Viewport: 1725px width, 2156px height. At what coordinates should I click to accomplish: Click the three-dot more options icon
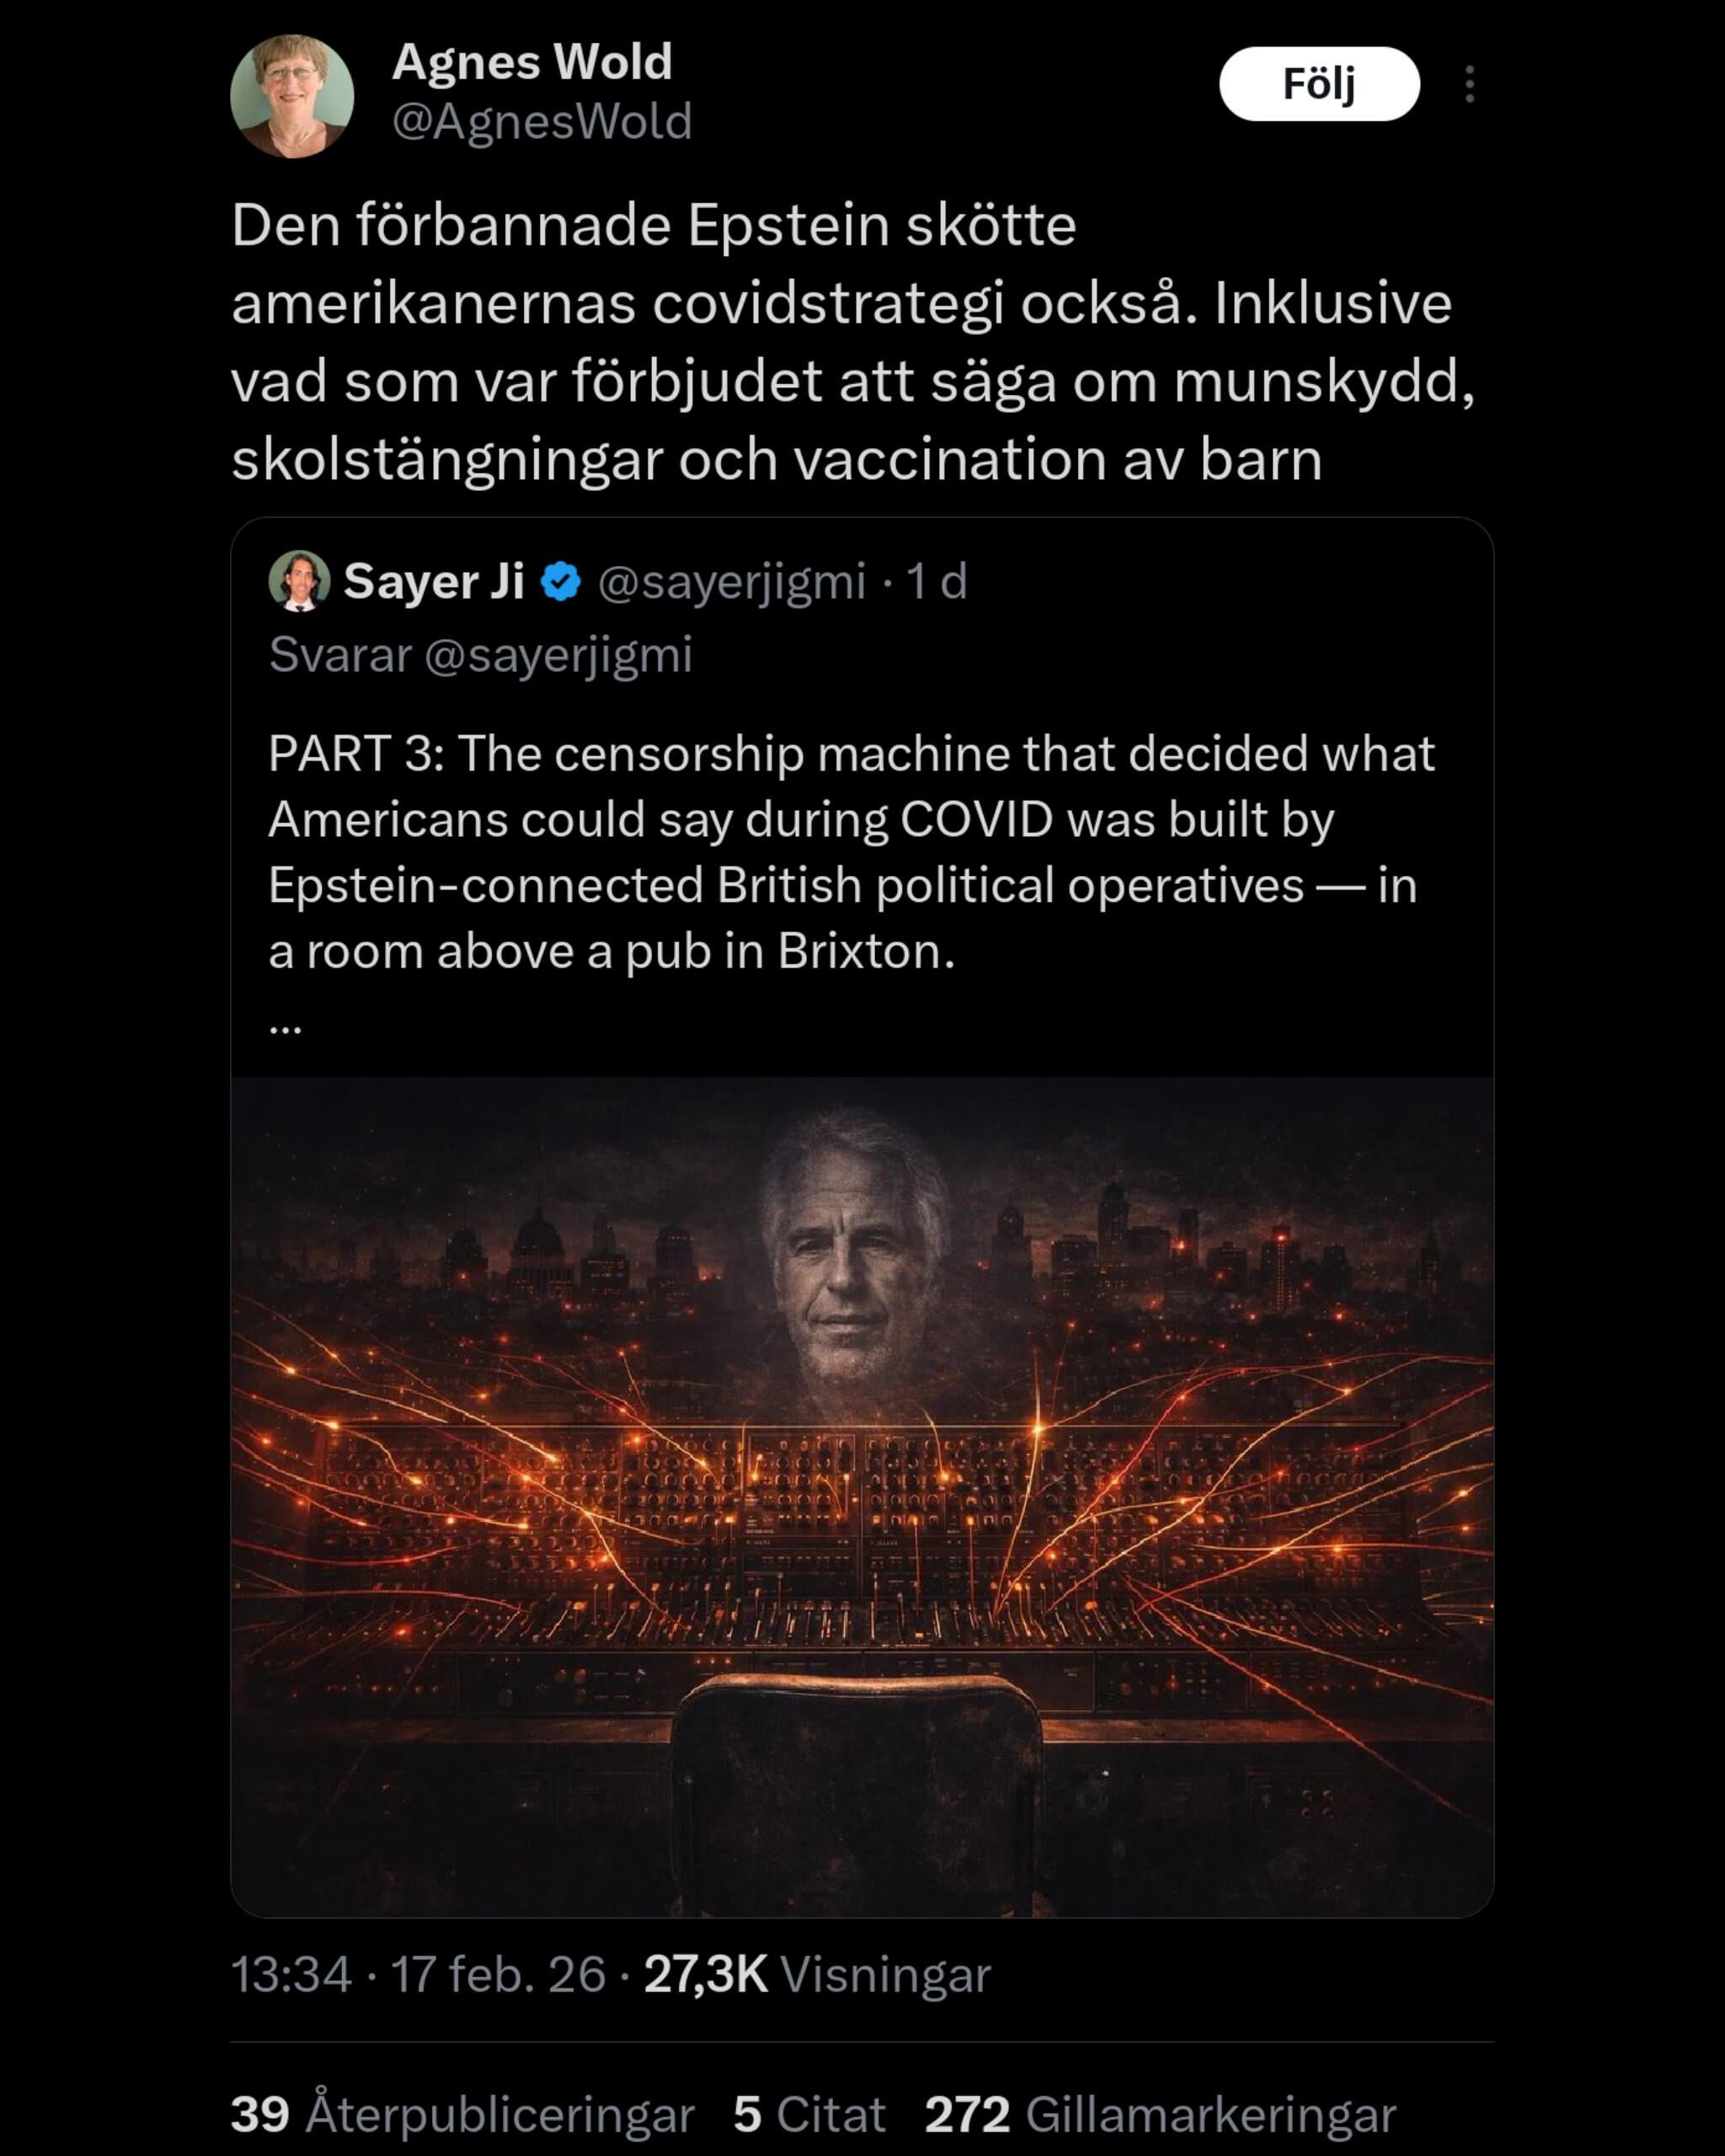1469,84
